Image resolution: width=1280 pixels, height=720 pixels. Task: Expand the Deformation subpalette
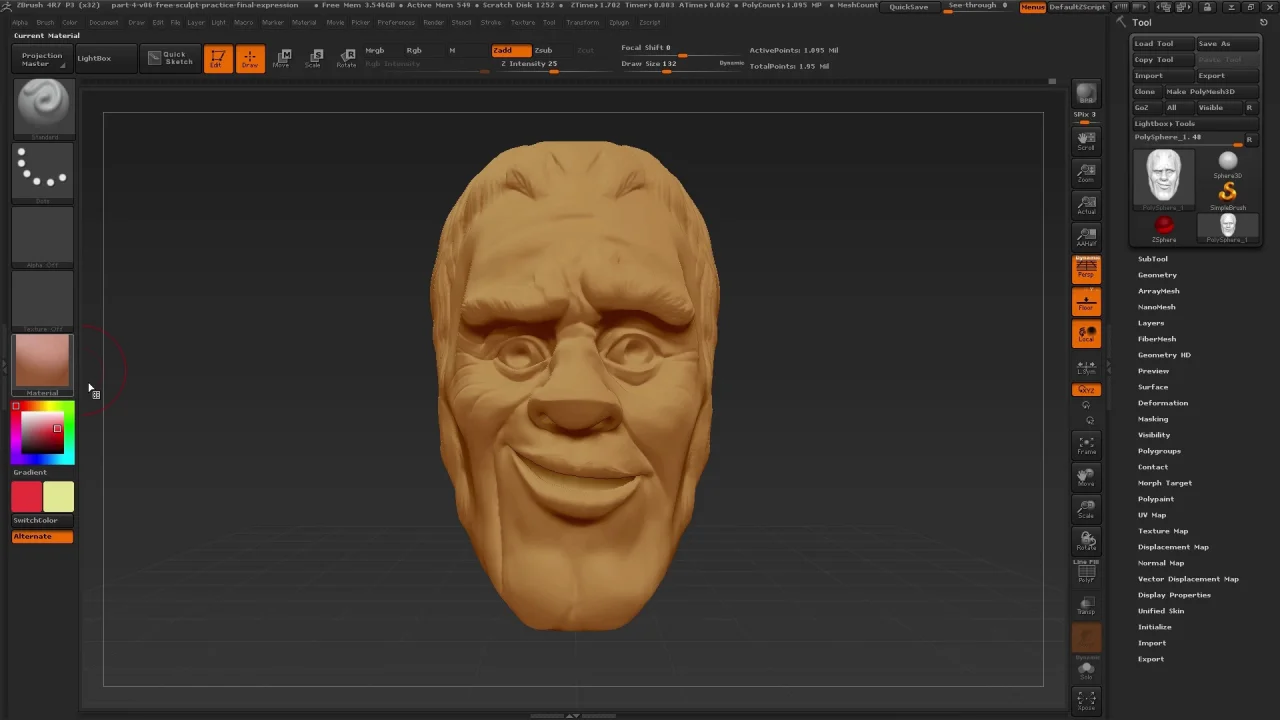[x=1163, y=403]
